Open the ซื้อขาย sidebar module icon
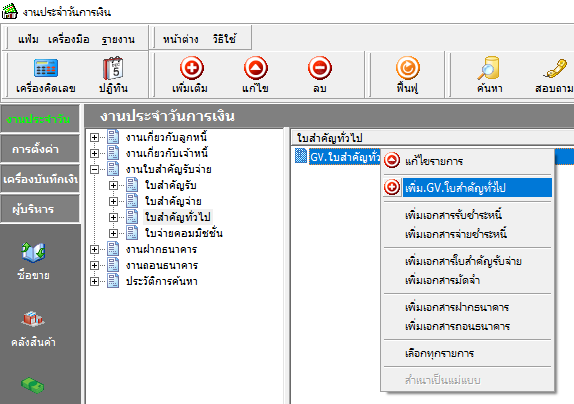 point(33,252)
